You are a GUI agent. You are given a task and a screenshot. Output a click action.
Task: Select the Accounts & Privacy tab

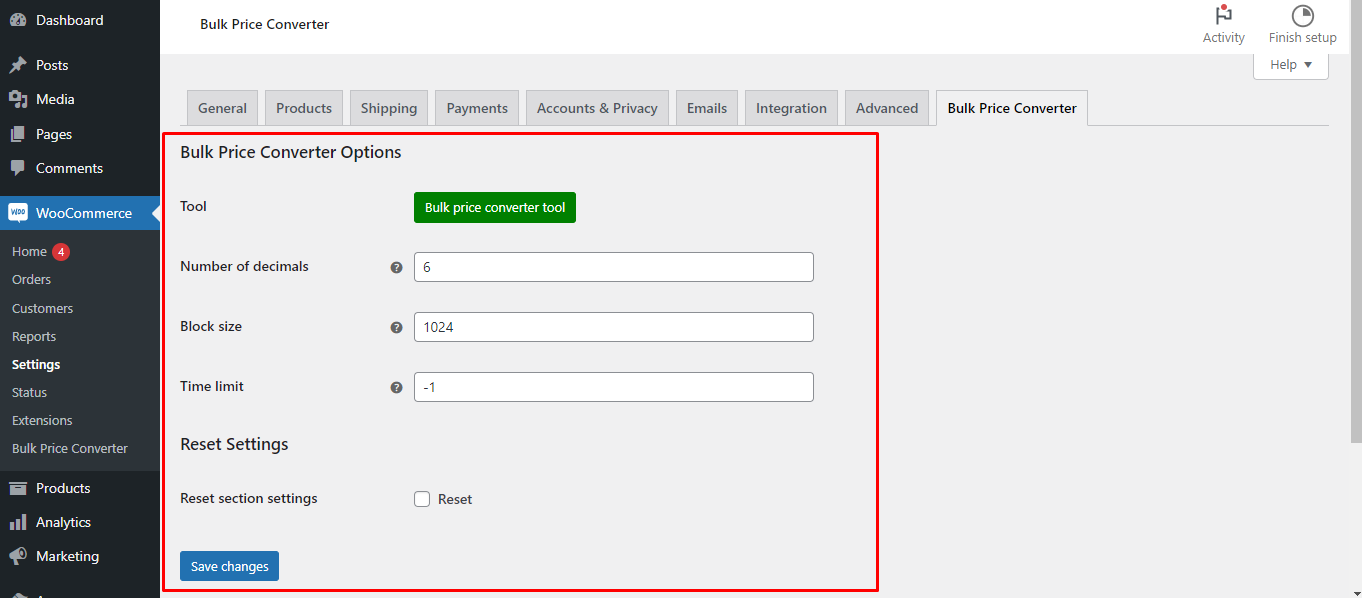click(x=597, y=108)
